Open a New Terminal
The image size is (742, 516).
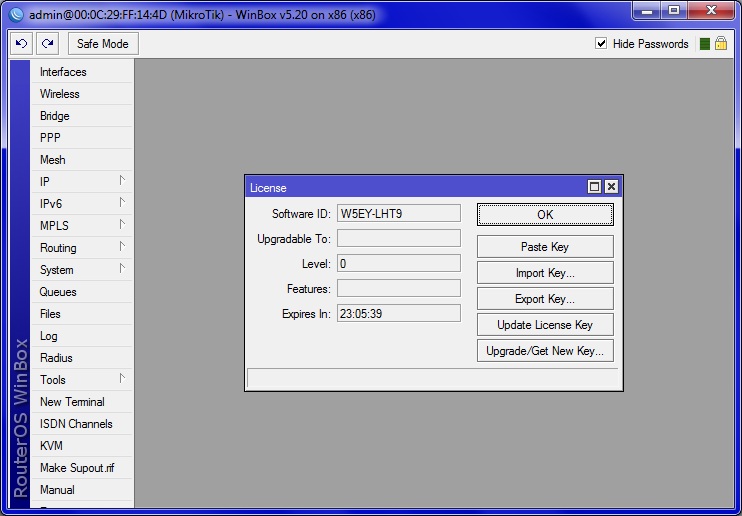(81, 402)
